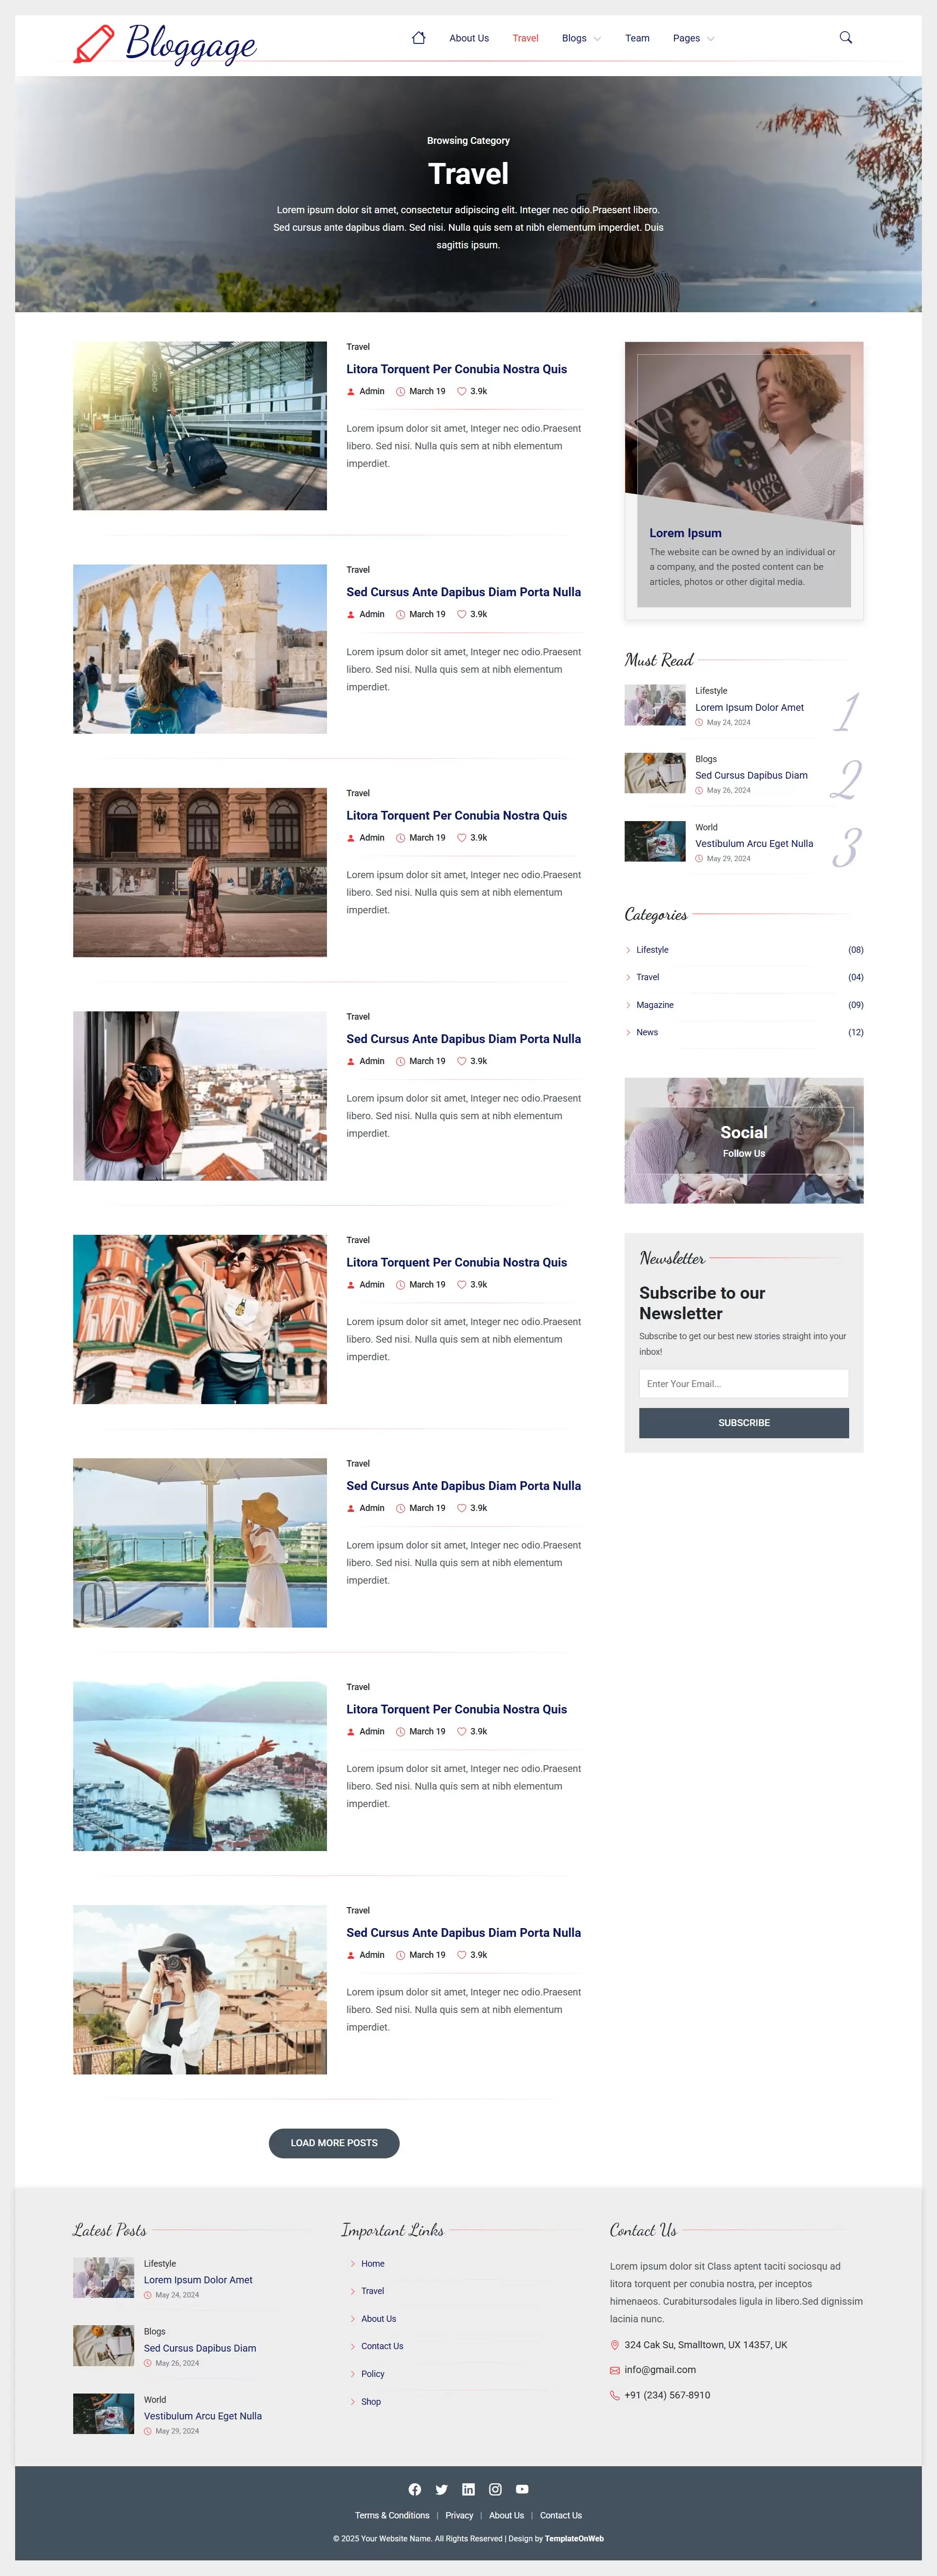
Task: Open the Twitter icon in footer
Action: click(x=441, y=2489)
